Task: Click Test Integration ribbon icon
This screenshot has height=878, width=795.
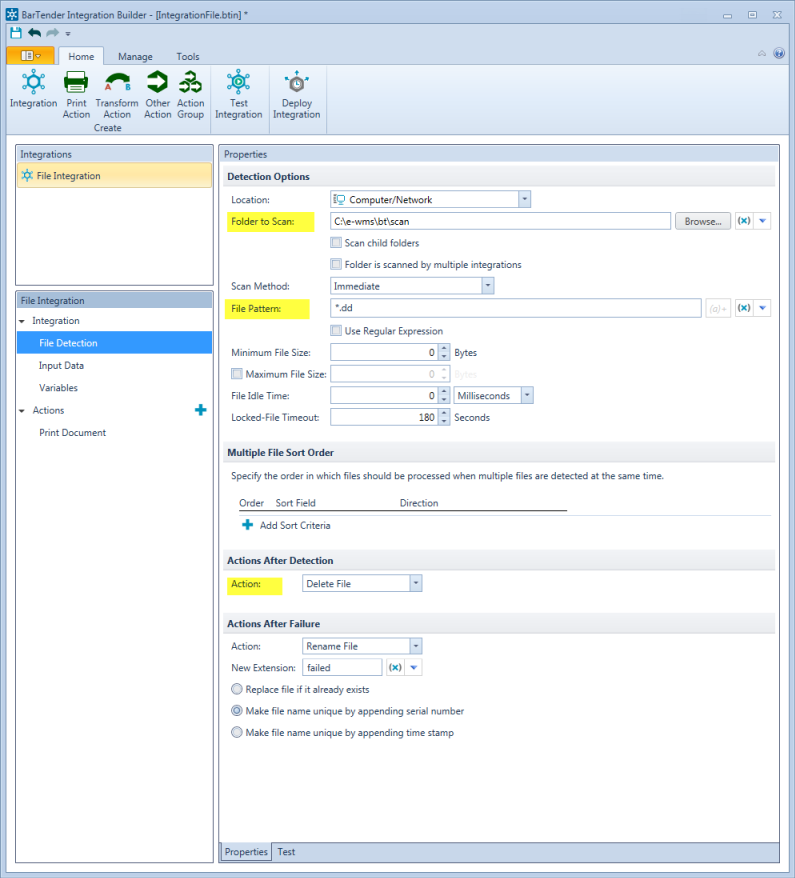Action: 238,95
